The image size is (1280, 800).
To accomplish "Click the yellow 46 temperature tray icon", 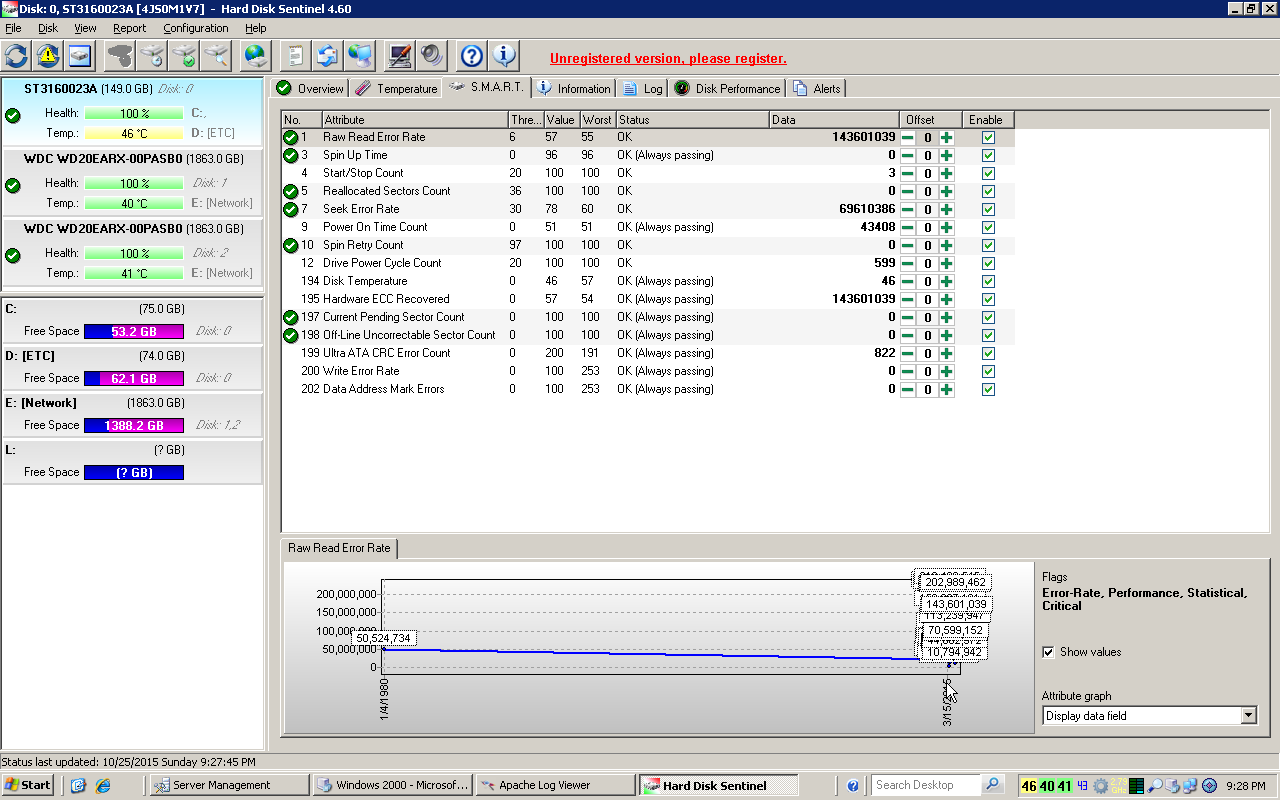I will tap(1029, 785).
